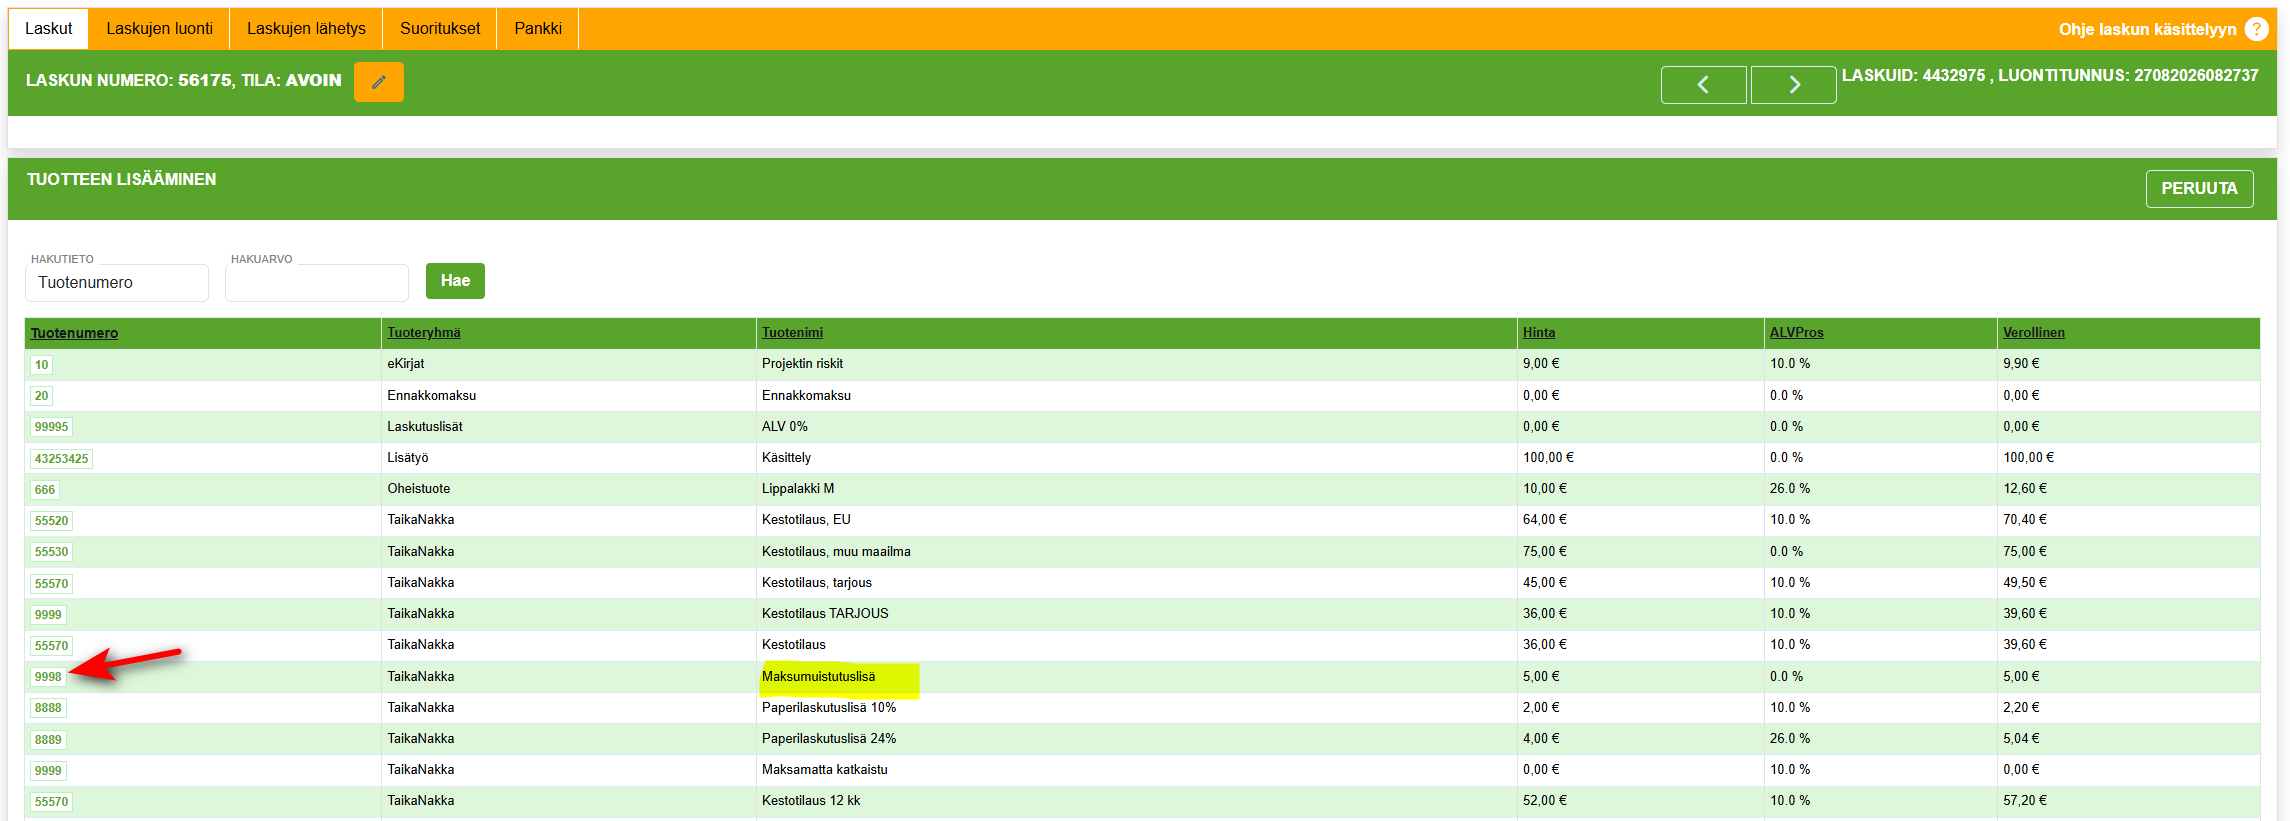Click the orange pencil edit icon
The image size is (2290, 821).
pos(378,82)
